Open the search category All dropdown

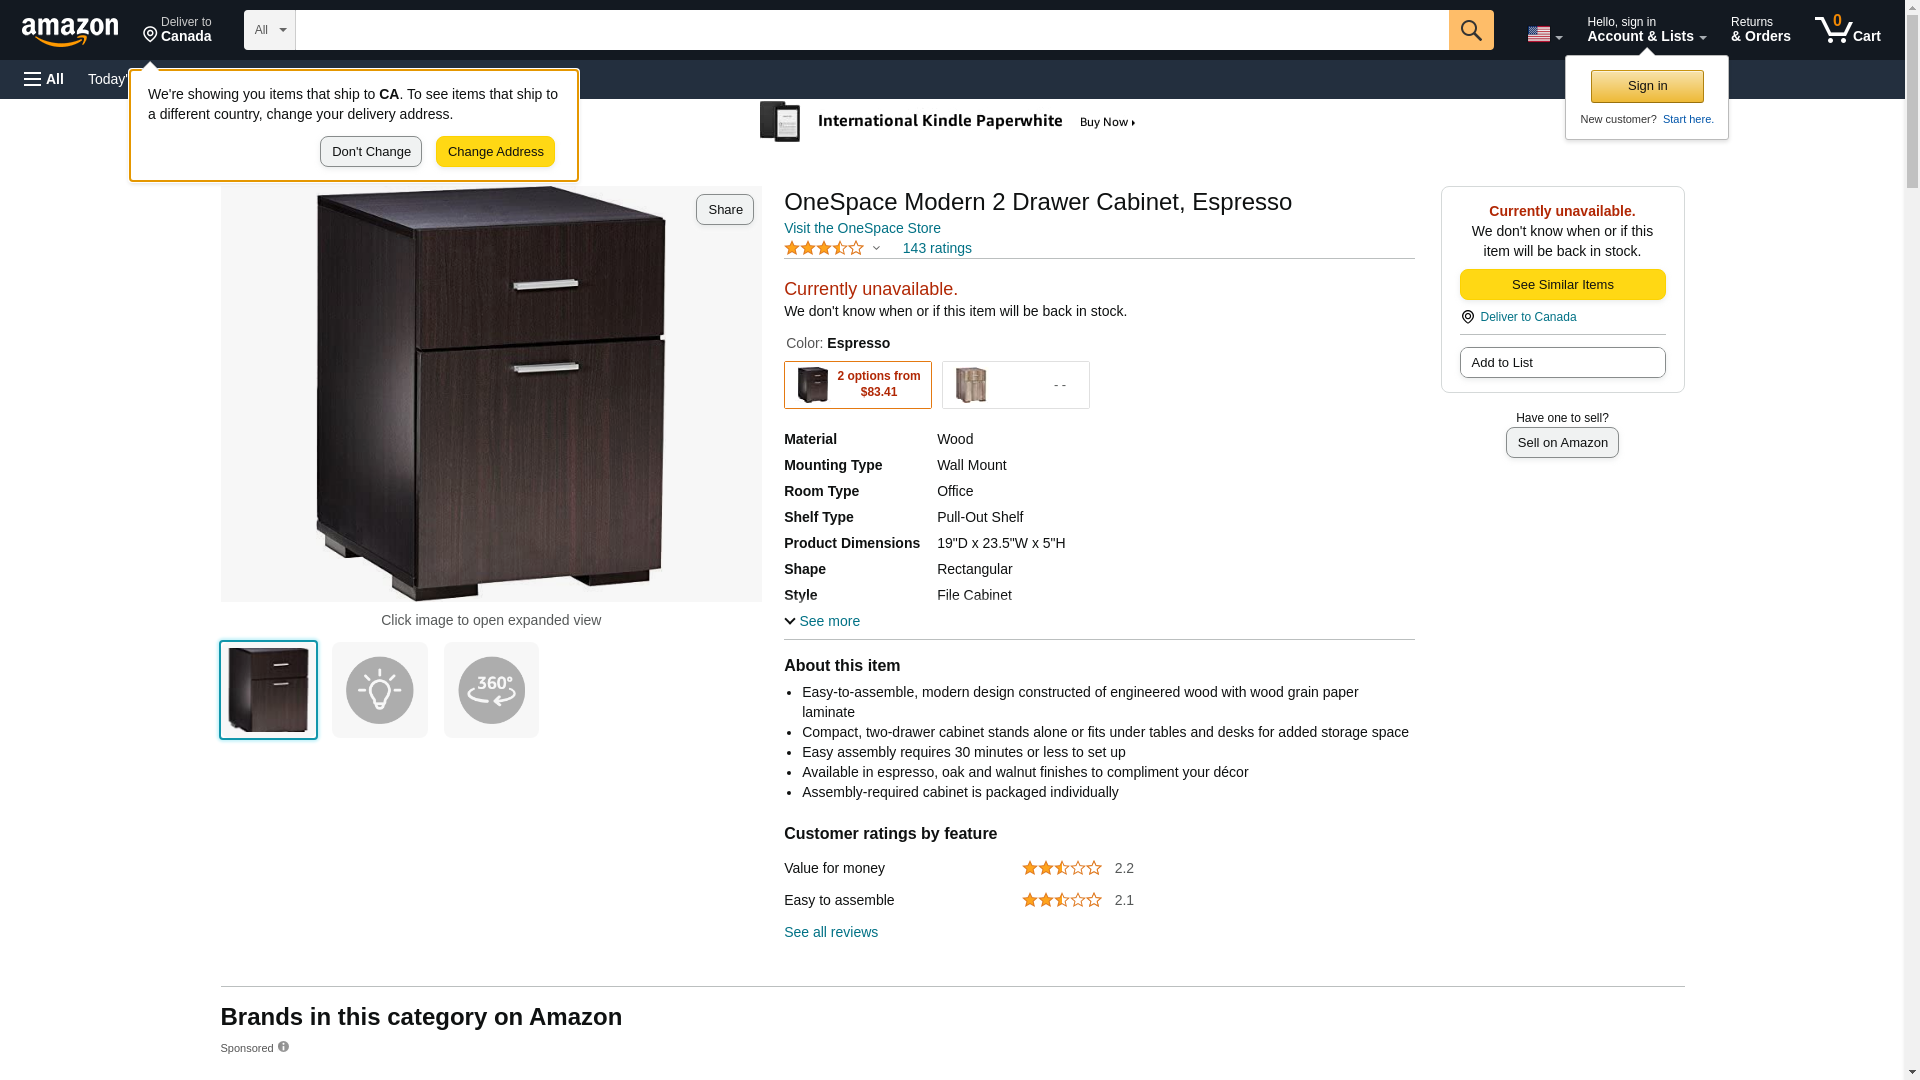[269, 30]
